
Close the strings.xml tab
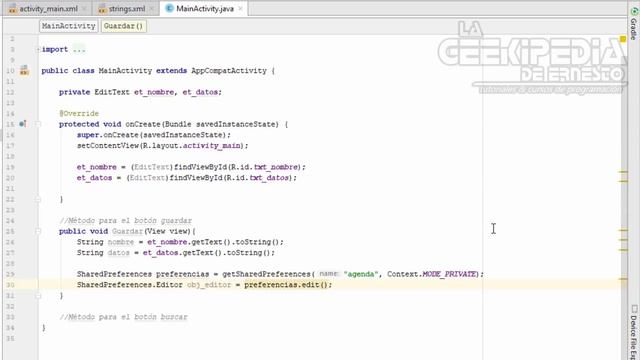coord(151,9)
